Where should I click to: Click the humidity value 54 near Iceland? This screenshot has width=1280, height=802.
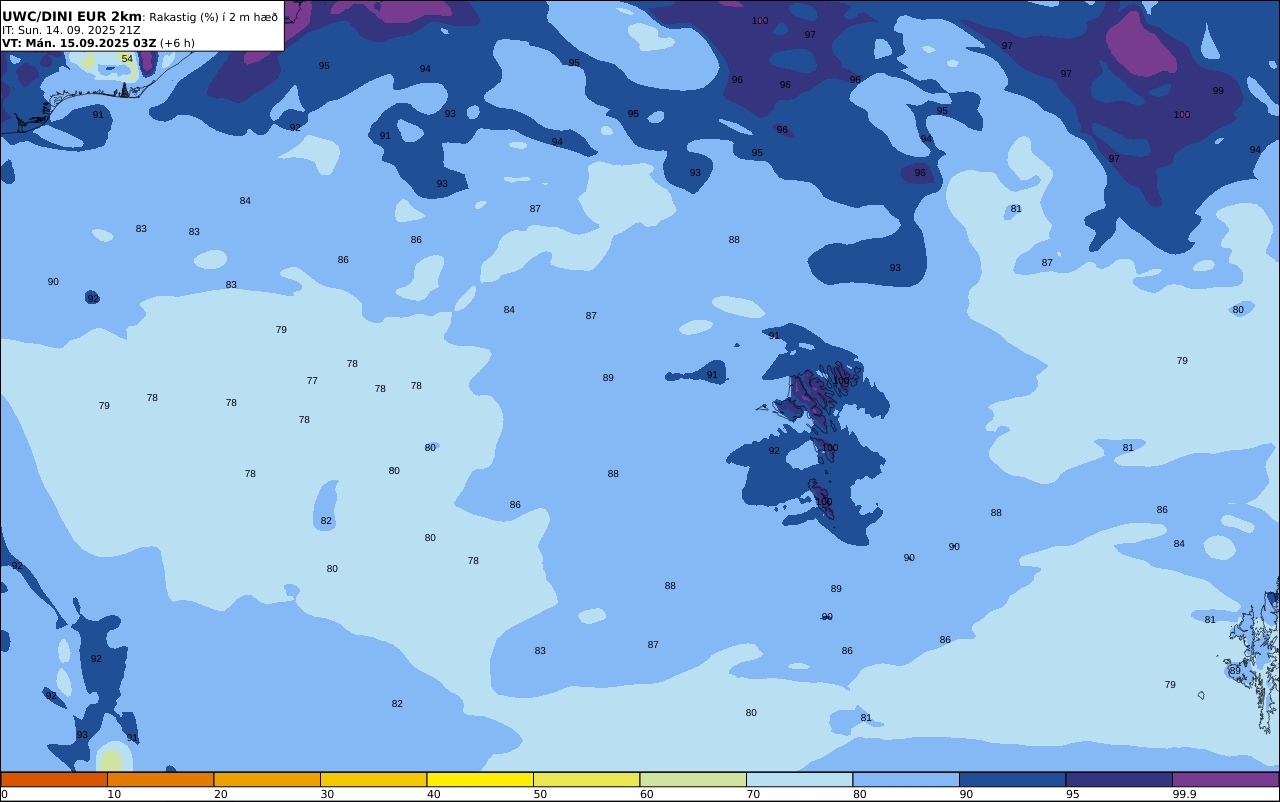coord(127,59)
